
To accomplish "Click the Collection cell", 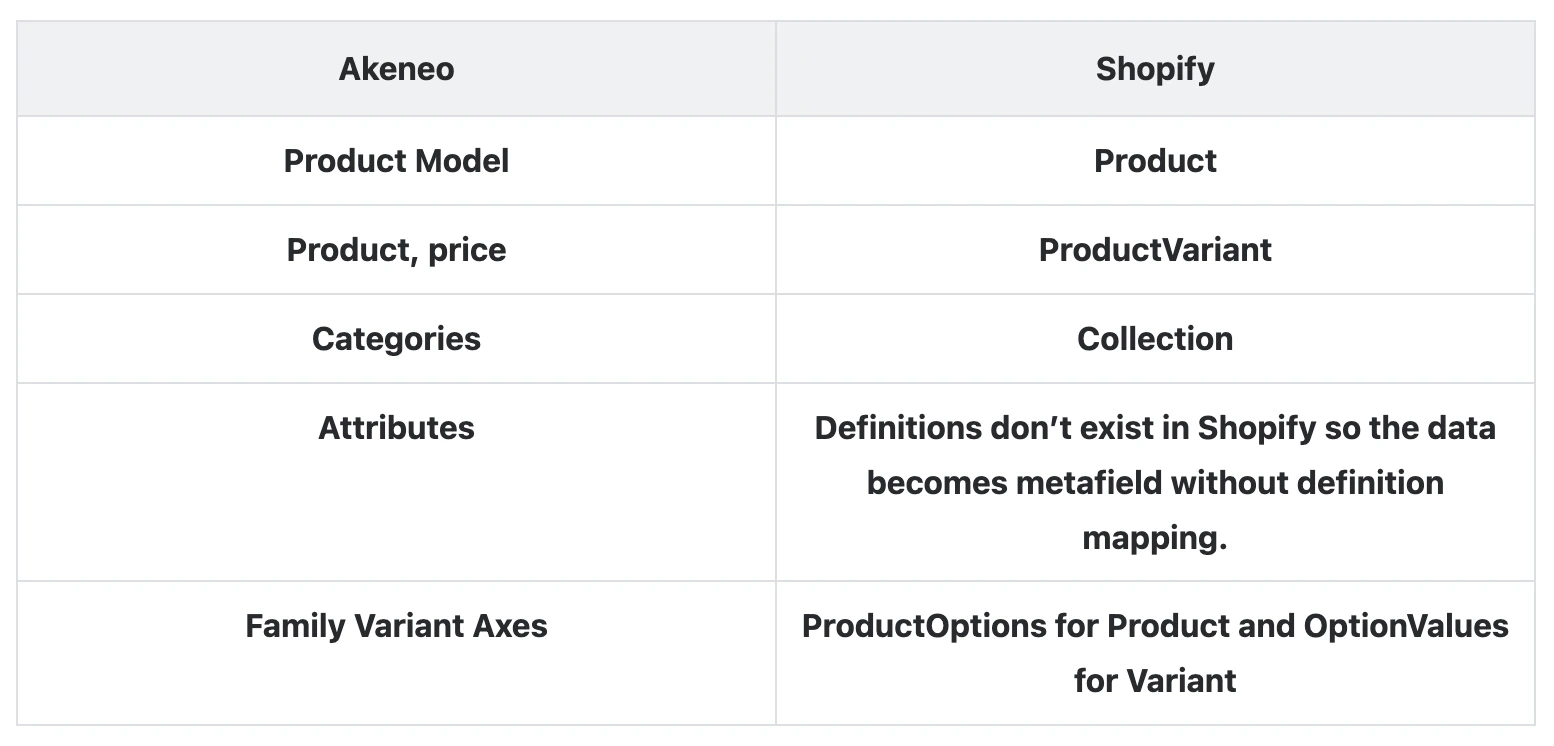I will 1155,338.
